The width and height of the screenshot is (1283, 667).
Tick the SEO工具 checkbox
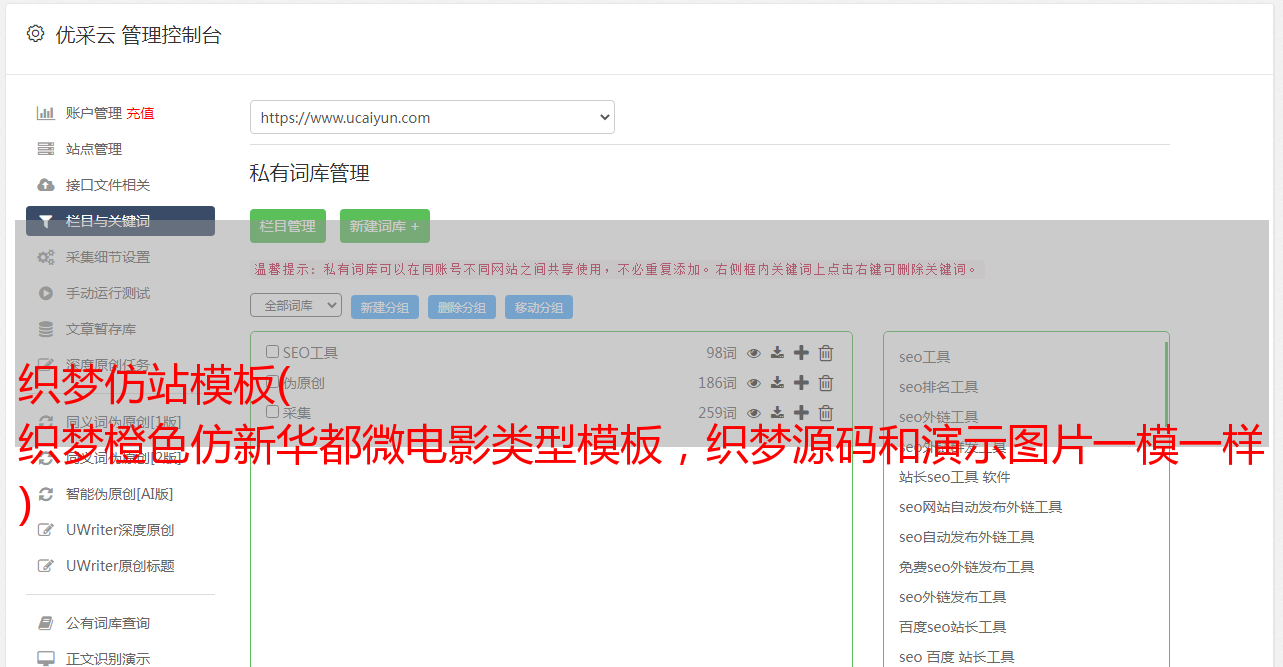272,352
